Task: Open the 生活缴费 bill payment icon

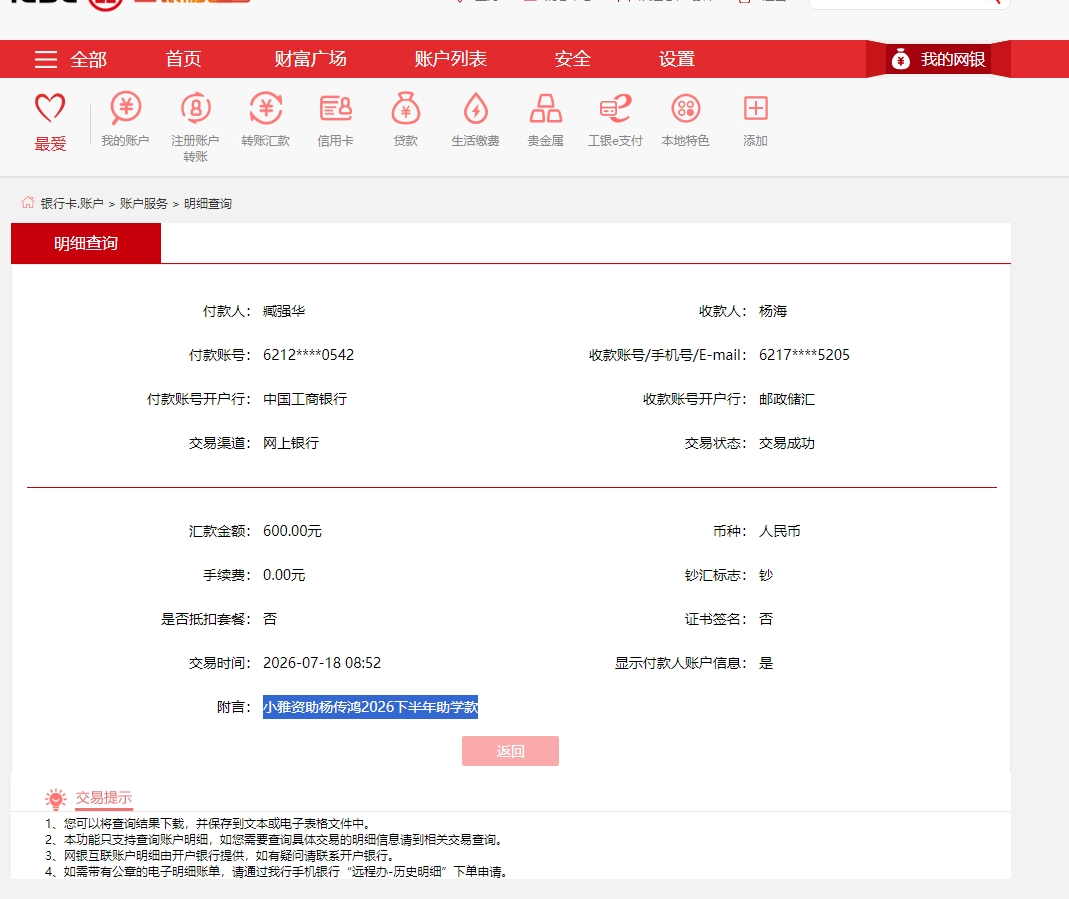Action: [476, 108]
